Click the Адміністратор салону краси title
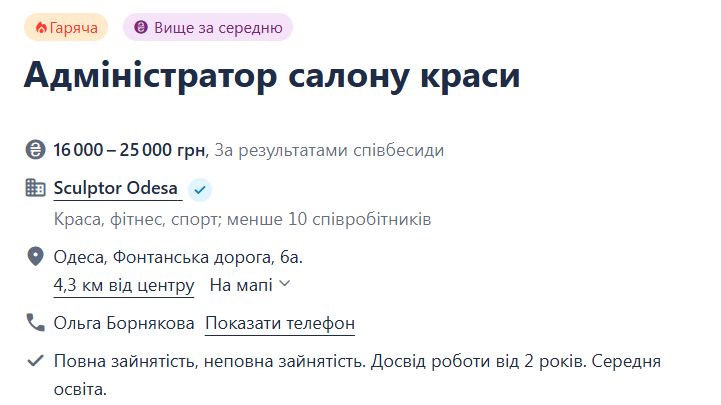Viewport: 721px width, 405px height. 272,75
